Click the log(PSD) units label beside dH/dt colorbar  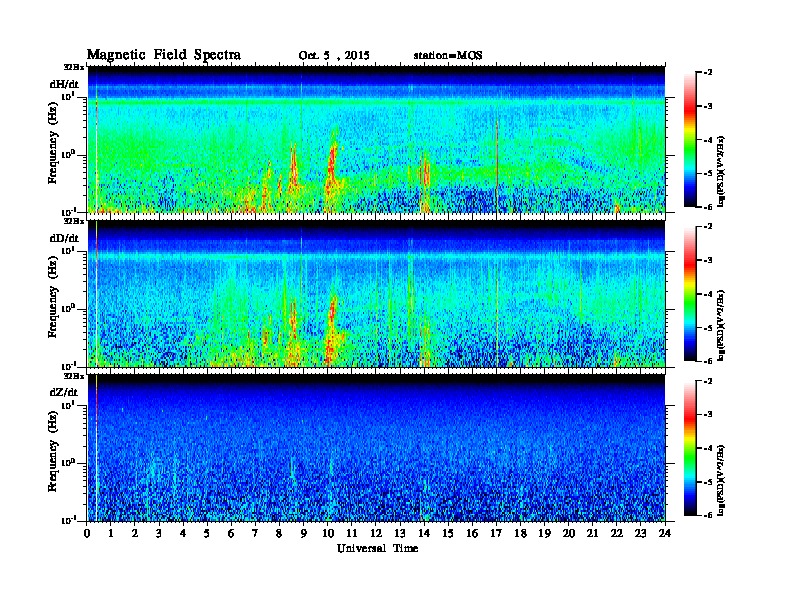(722, 171)
